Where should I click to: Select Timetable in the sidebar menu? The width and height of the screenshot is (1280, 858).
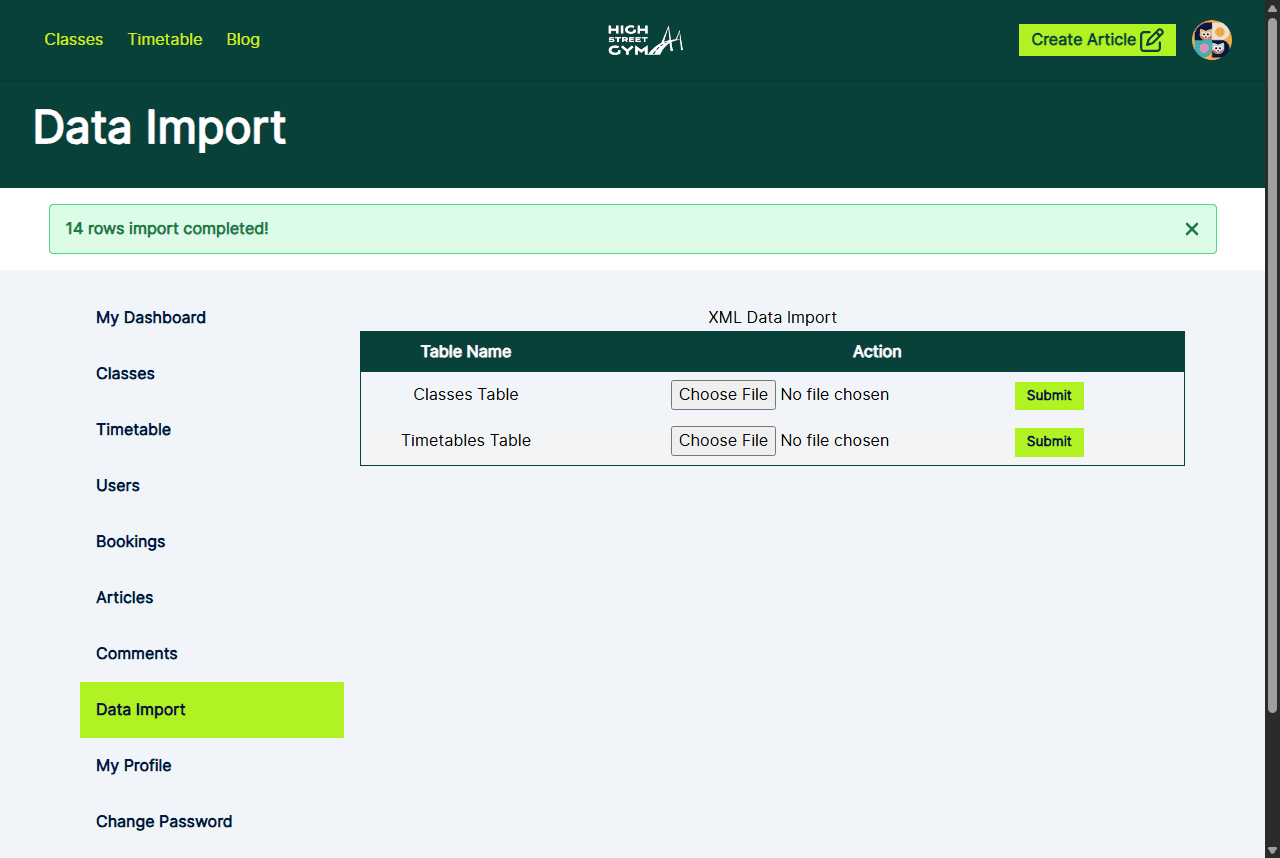pos(133,430)
